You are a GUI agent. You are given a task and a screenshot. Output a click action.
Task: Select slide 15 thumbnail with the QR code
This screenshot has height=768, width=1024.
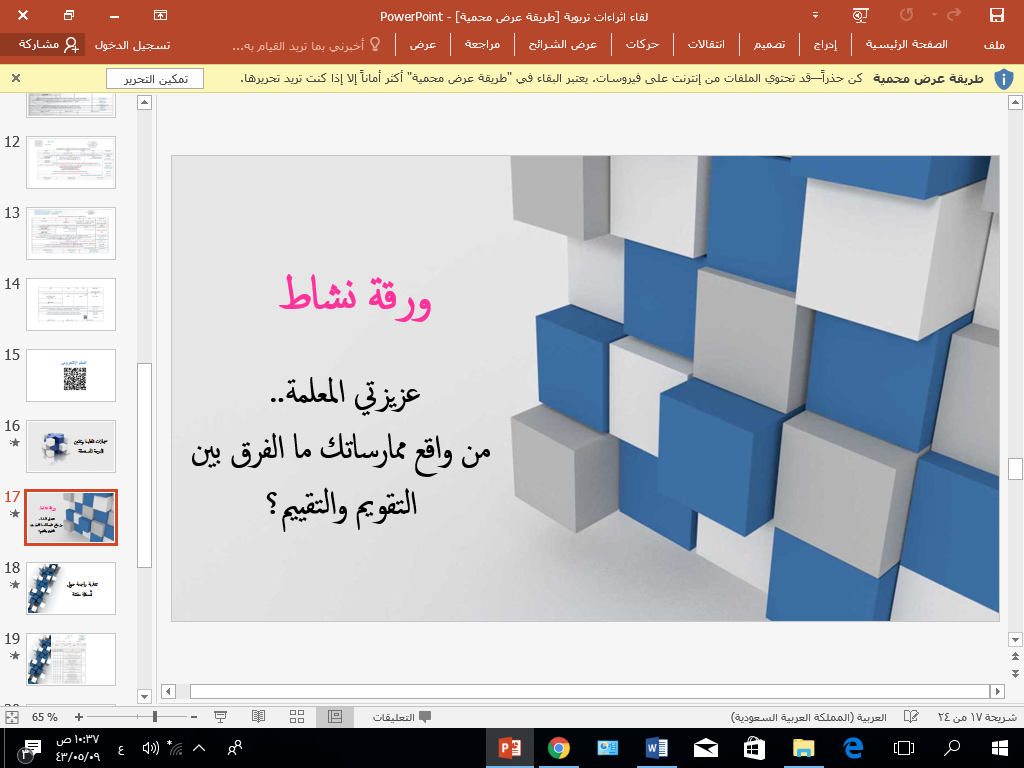click(x=71, y=375)
